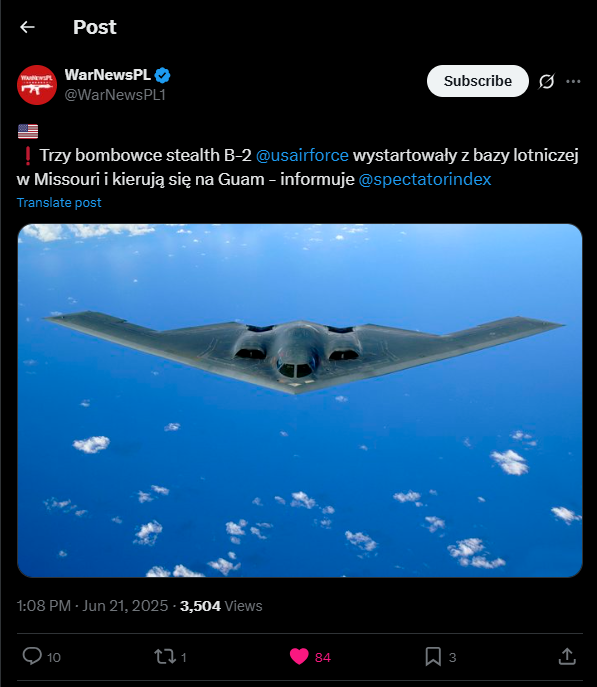
Task: Subscribe to WarNewsPL
Action: point(477,81)
